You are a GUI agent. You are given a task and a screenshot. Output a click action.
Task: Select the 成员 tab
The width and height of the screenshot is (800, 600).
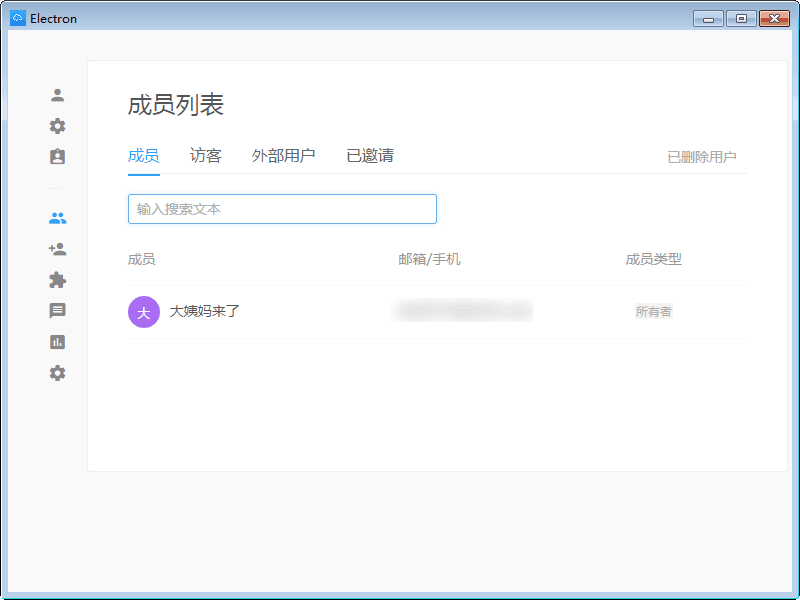pyautogui.click(x=143, y=155)
